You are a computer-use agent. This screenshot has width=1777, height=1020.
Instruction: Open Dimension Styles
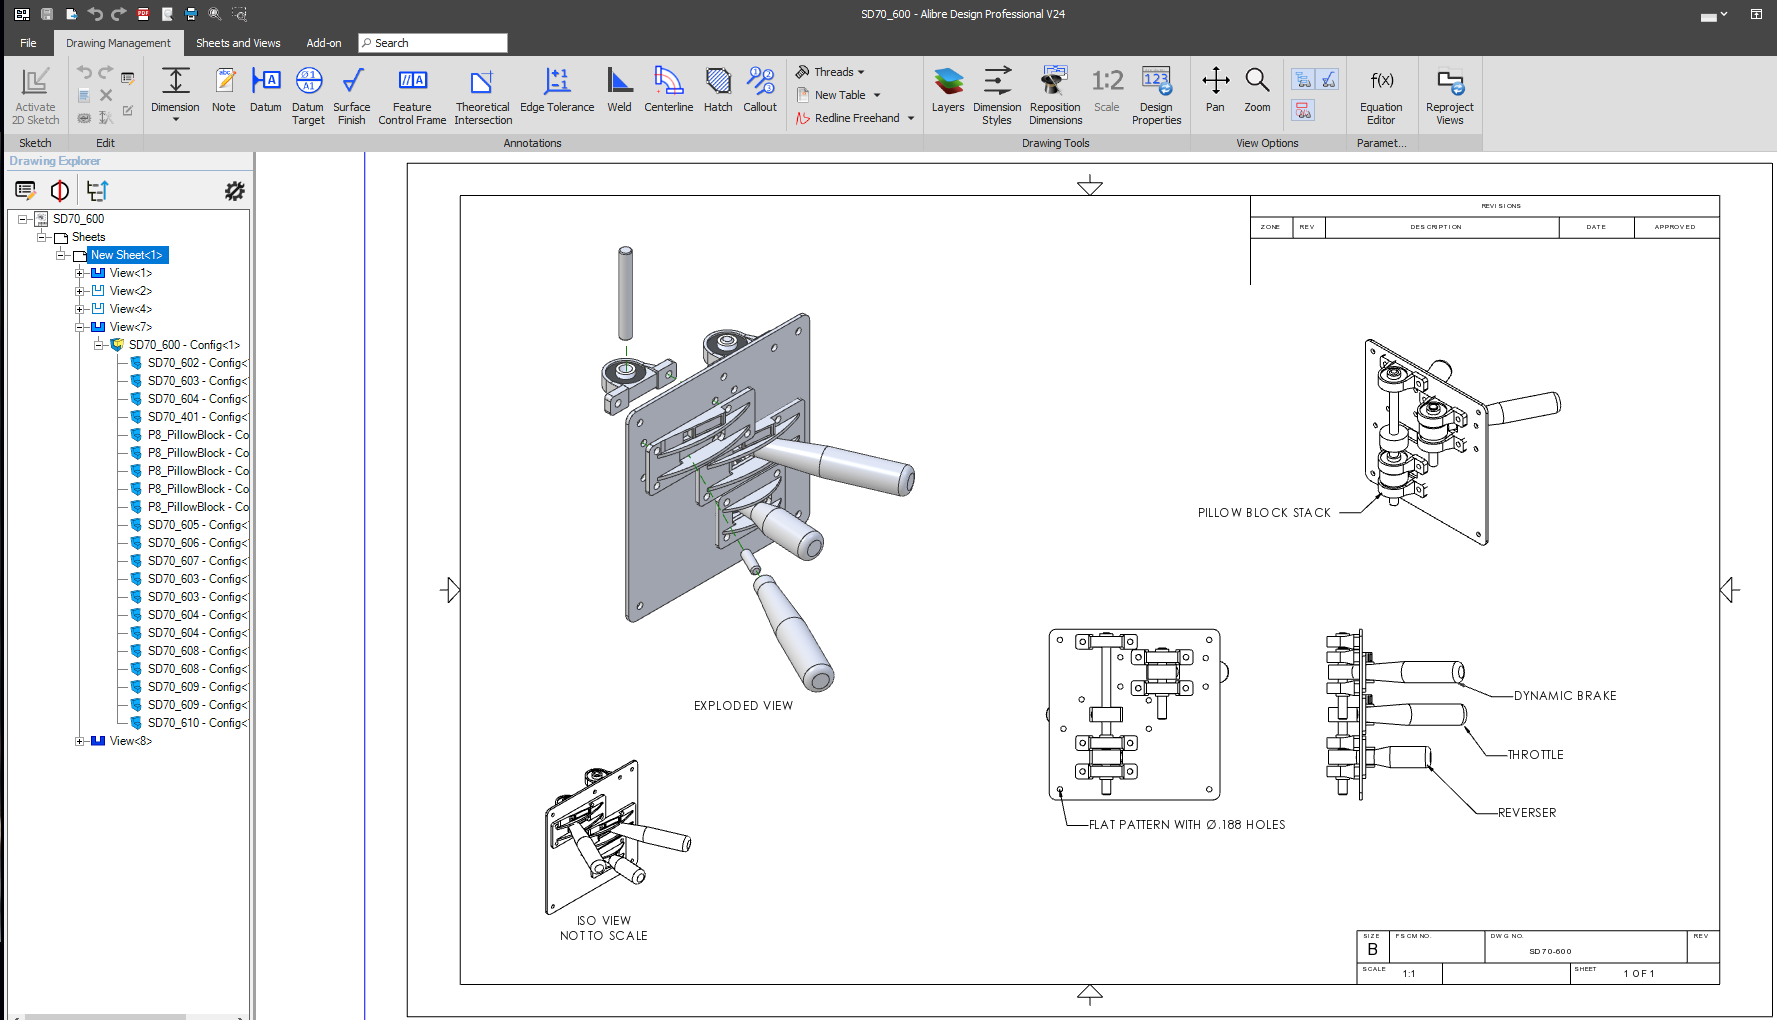coord(997,96)
